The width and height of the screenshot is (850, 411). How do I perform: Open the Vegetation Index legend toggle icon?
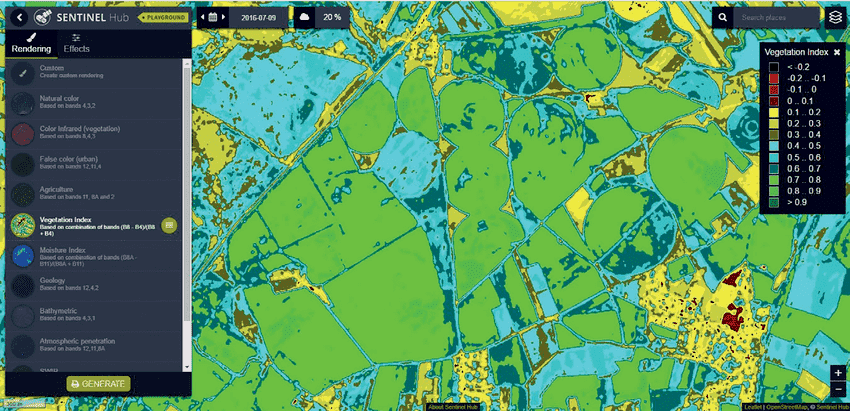(x=169, y=226)
